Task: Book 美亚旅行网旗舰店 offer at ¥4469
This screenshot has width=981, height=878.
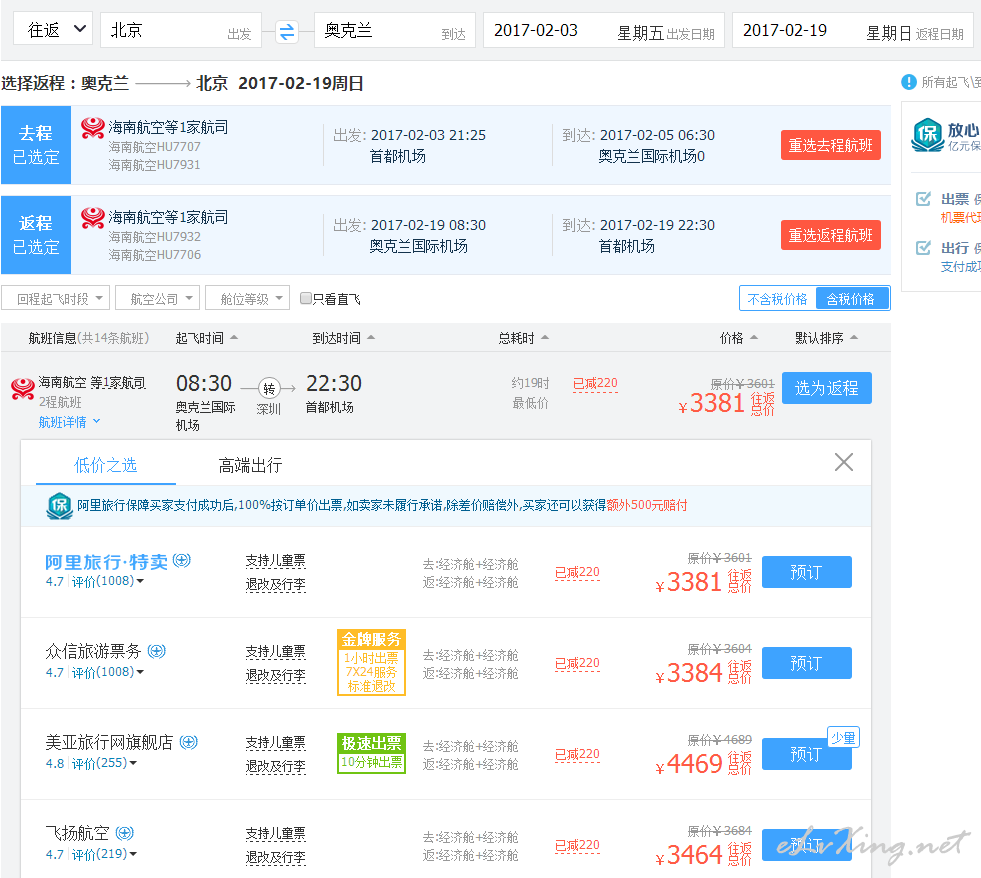Action: tap(806, 754)
